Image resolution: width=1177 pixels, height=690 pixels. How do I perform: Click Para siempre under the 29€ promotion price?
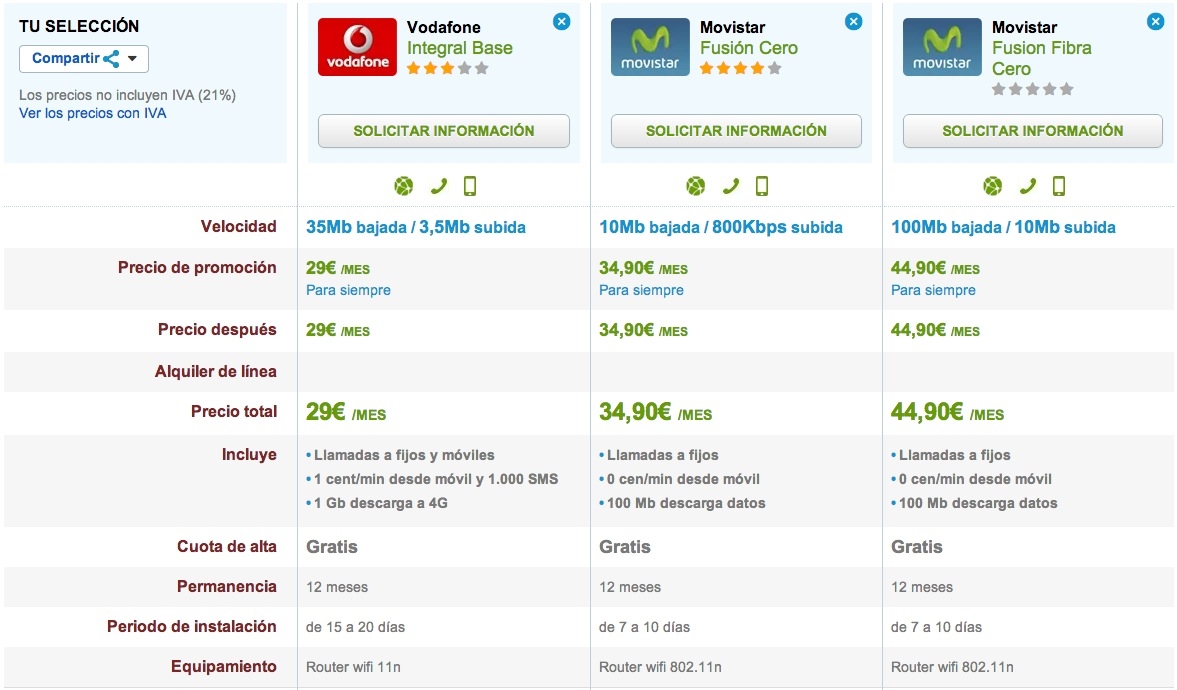point(348,291)
